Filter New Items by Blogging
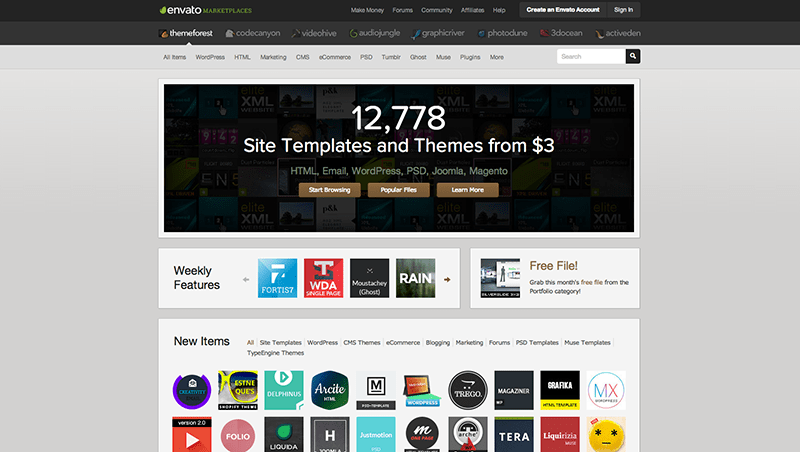The height and width of the screenshot is (452, 800). [438, 343]
